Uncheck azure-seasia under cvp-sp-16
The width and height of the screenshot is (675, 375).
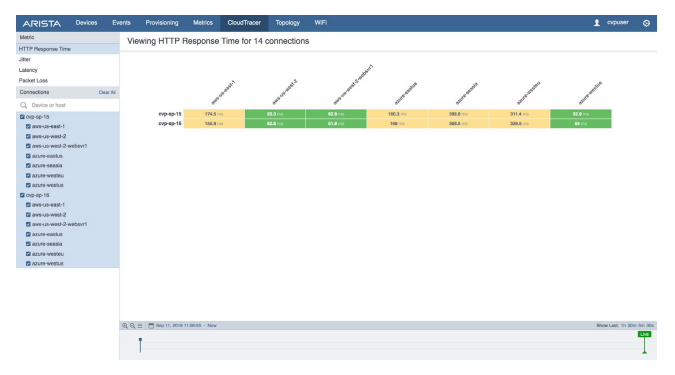click(28, 244)
